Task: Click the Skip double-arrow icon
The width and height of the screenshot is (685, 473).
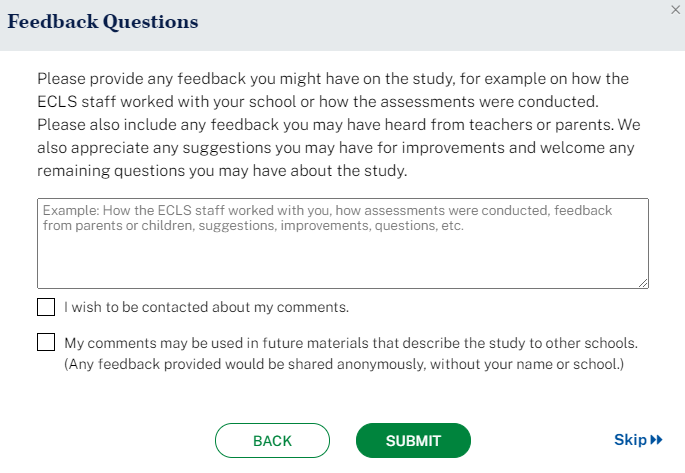Action: click(657, 440)
